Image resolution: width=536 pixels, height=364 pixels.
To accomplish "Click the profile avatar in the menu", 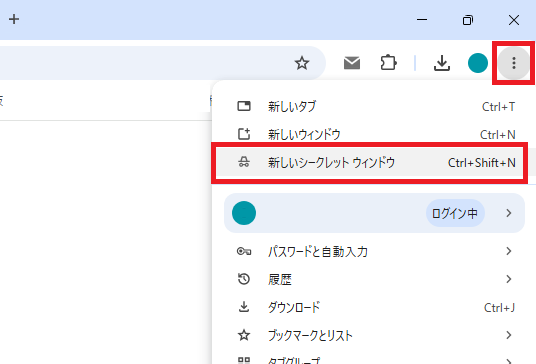I will pos(244,213).
